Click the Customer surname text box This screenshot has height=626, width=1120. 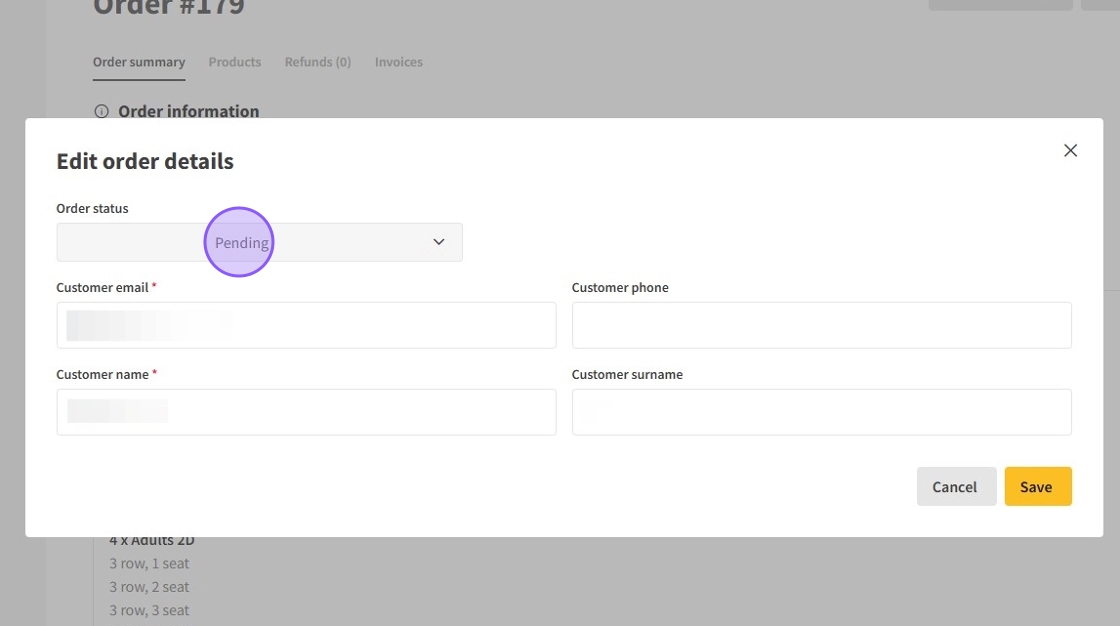tap(821, 412)
